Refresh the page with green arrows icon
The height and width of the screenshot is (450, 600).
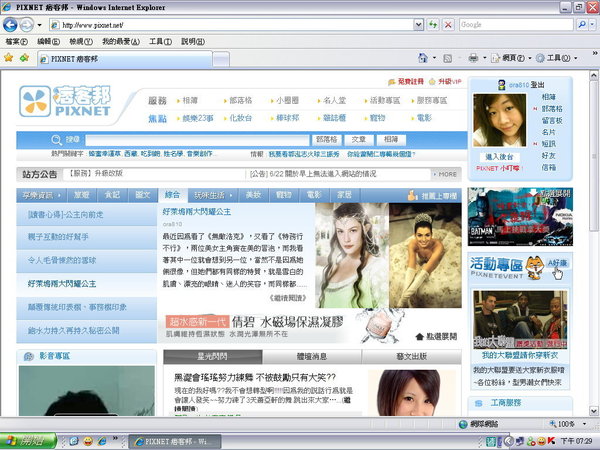click(x=433, y=25)
